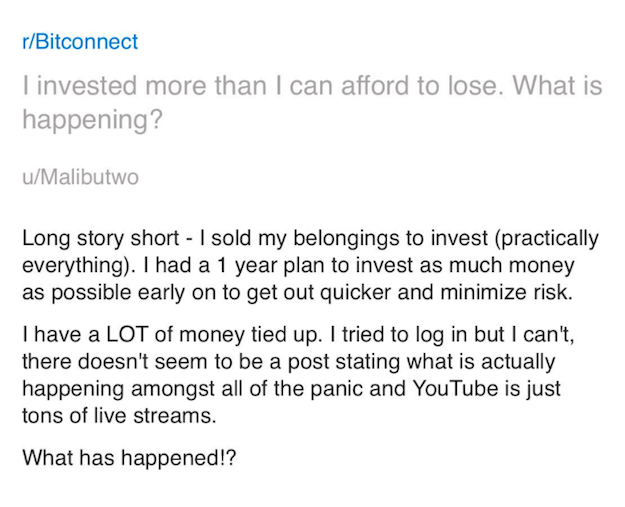Screen dimensions: 625x507
Task: Open the r/Bitconnect subreddit link
Action: click(x=80, y=41)
